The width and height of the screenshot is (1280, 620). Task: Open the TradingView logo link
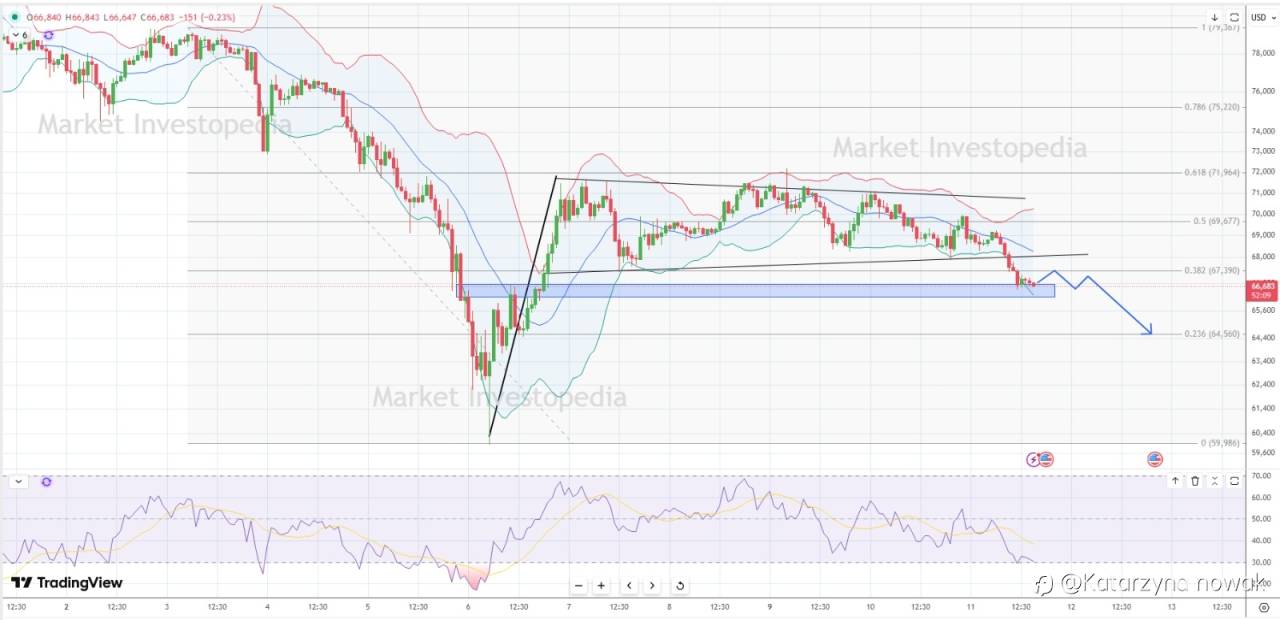click(x=66, y=583)
